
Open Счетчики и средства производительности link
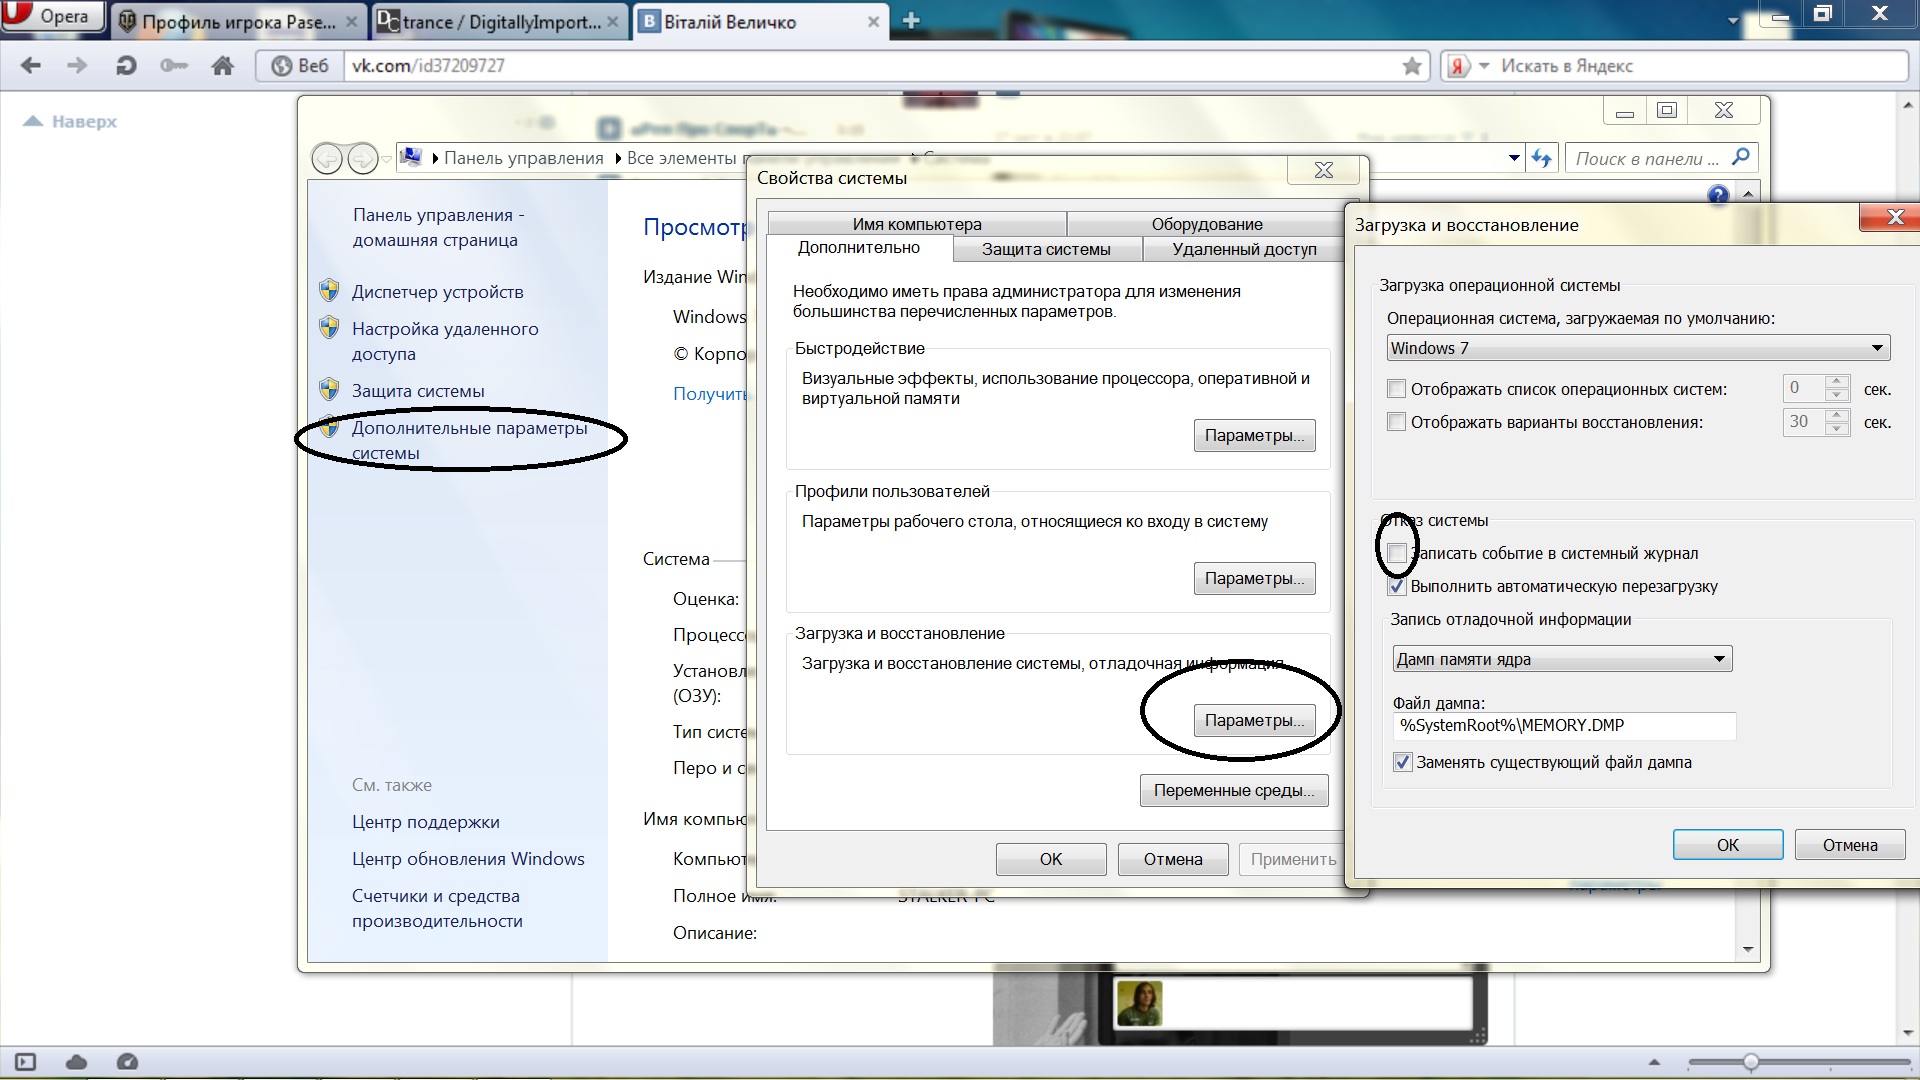pos(437,908)
